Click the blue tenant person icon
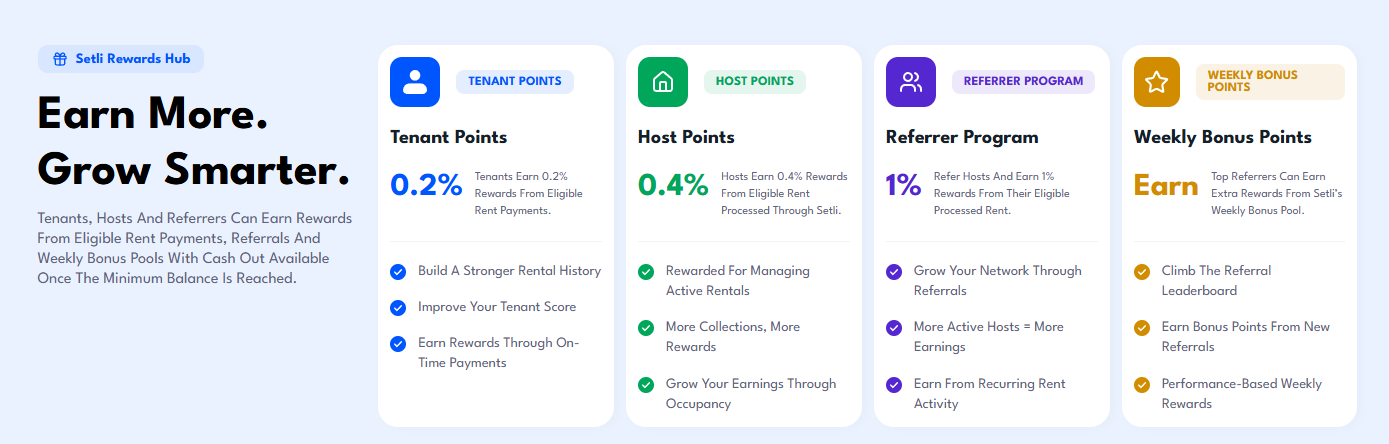Image resolution: width=1389 pixels, height=444 pixels. 415,82
